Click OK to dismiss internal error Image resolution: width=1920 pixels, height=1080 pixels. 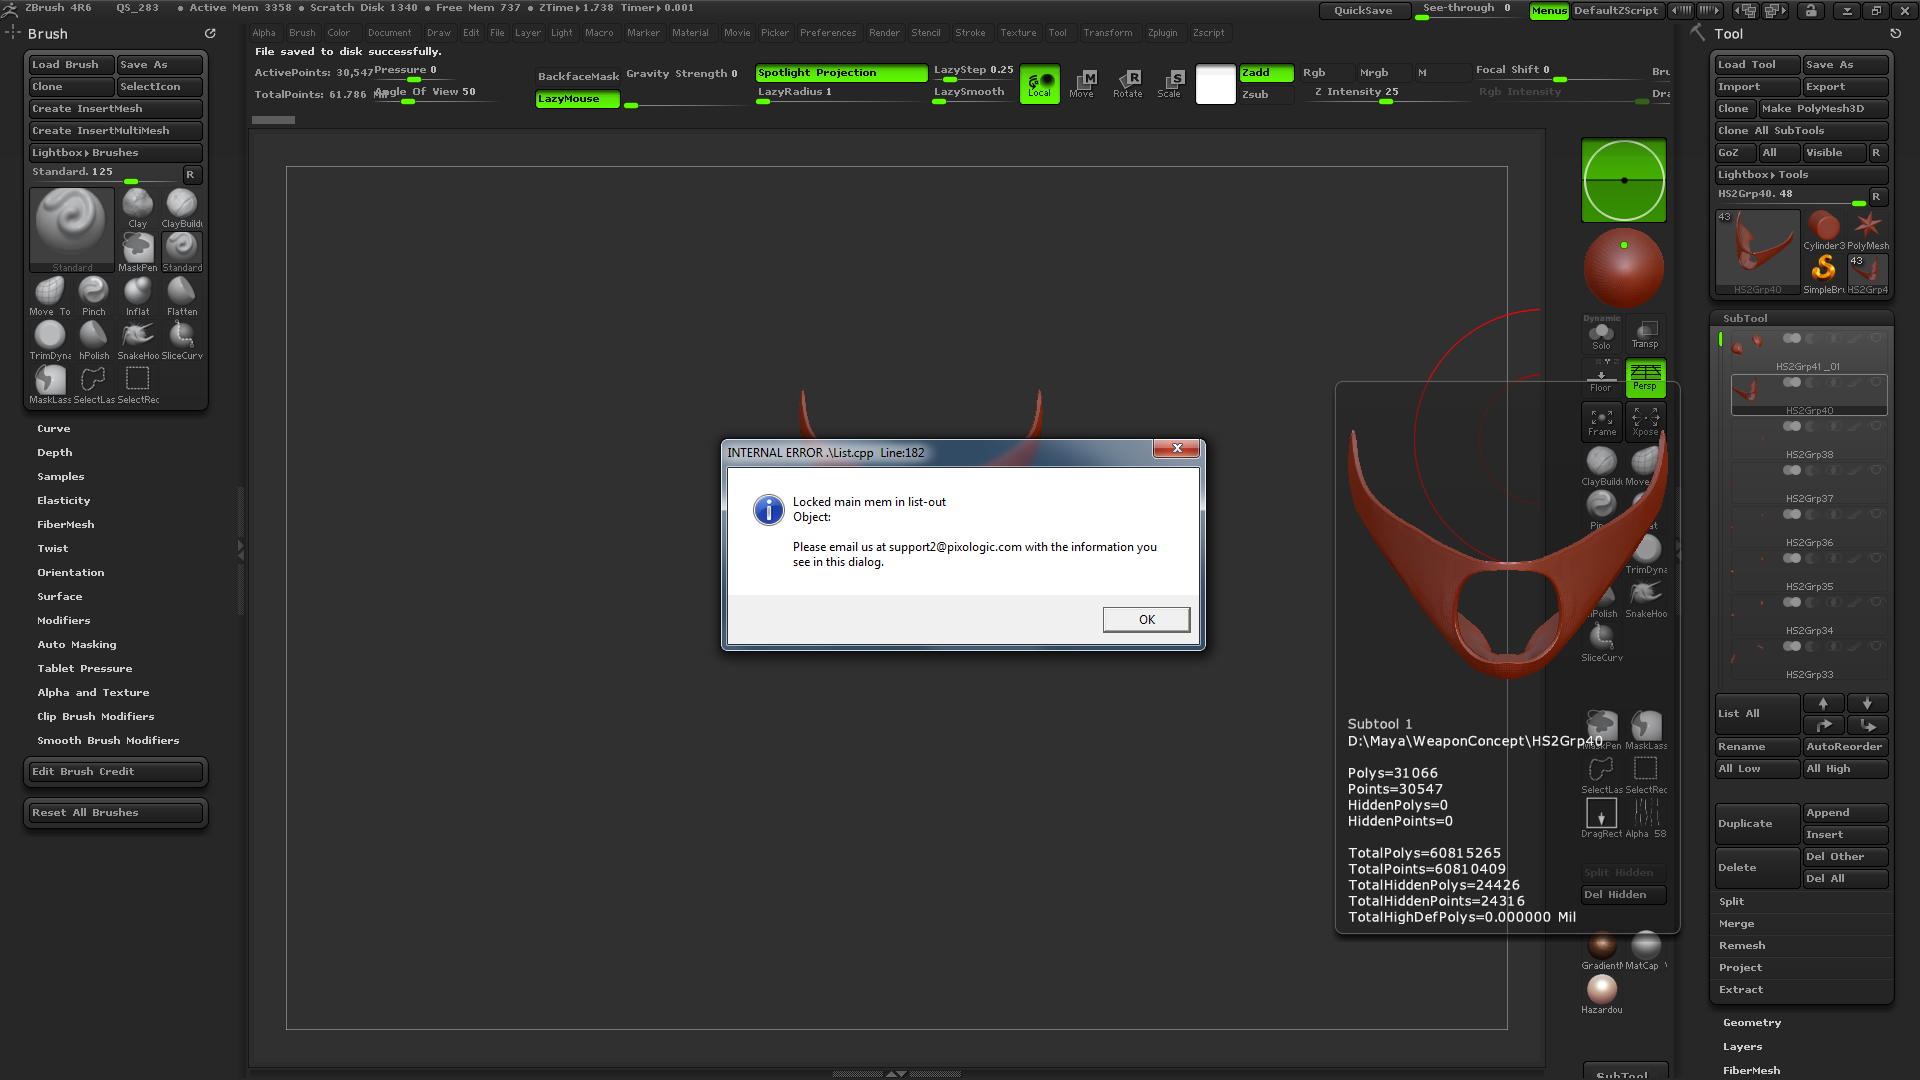point(1146,618)
